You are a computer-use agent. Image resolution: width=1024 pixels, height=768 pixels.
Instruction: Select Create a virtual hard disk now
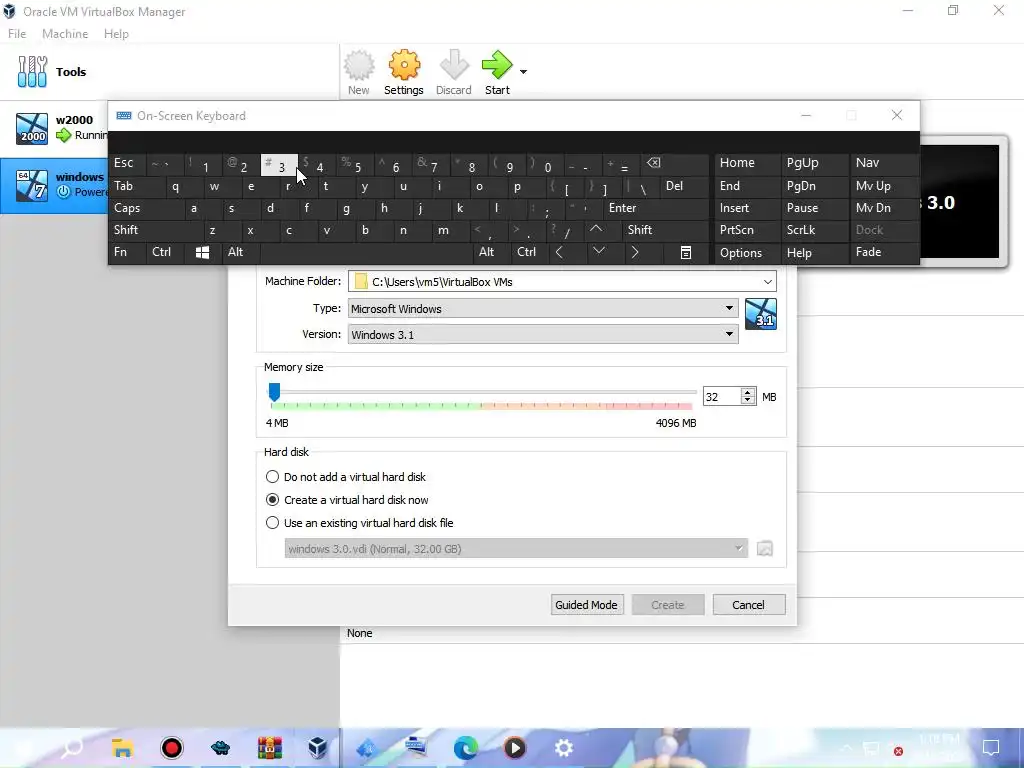coord(347,500)
